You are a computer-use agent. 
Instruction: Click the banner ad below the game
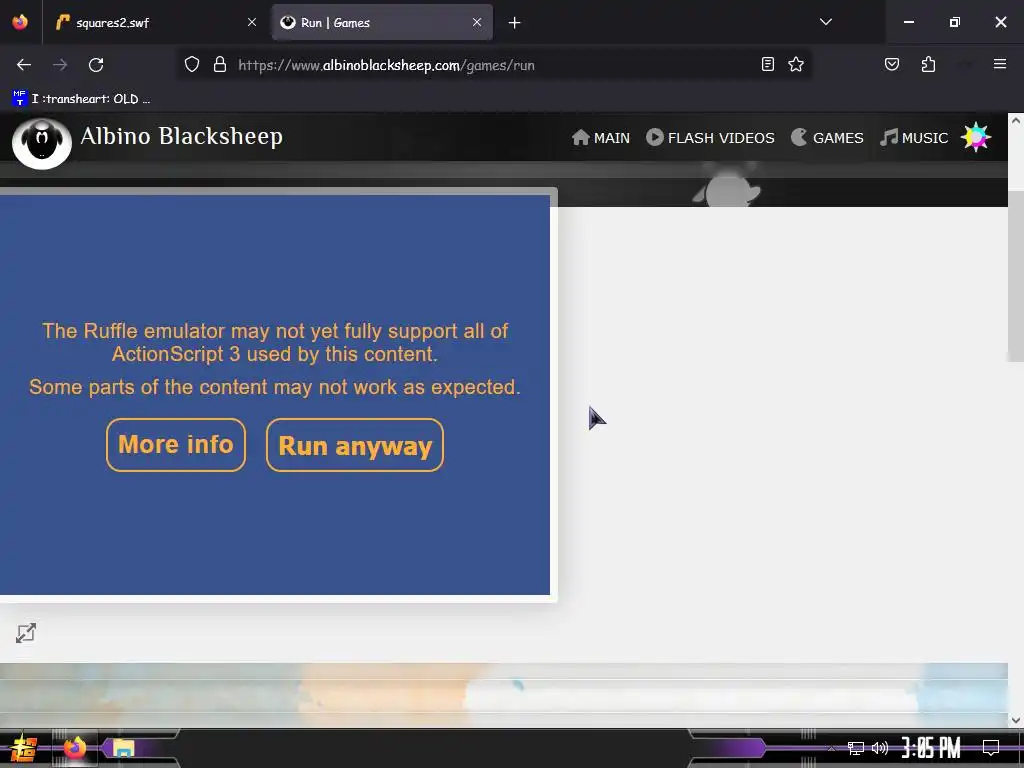(504, 694)
